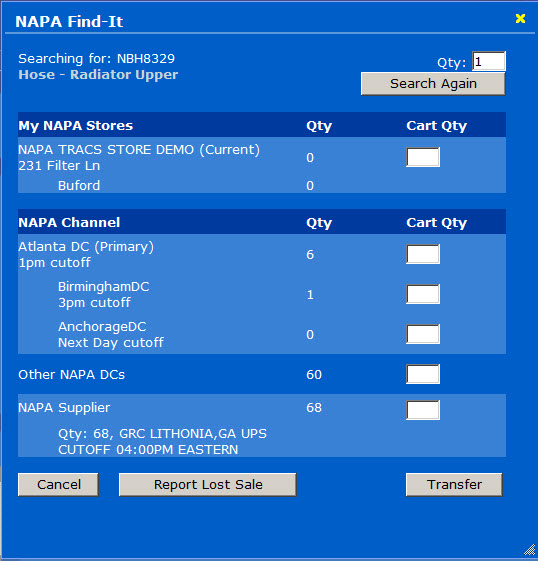
Task: Click the Report Lost Sale button
Action: point(208,485)
